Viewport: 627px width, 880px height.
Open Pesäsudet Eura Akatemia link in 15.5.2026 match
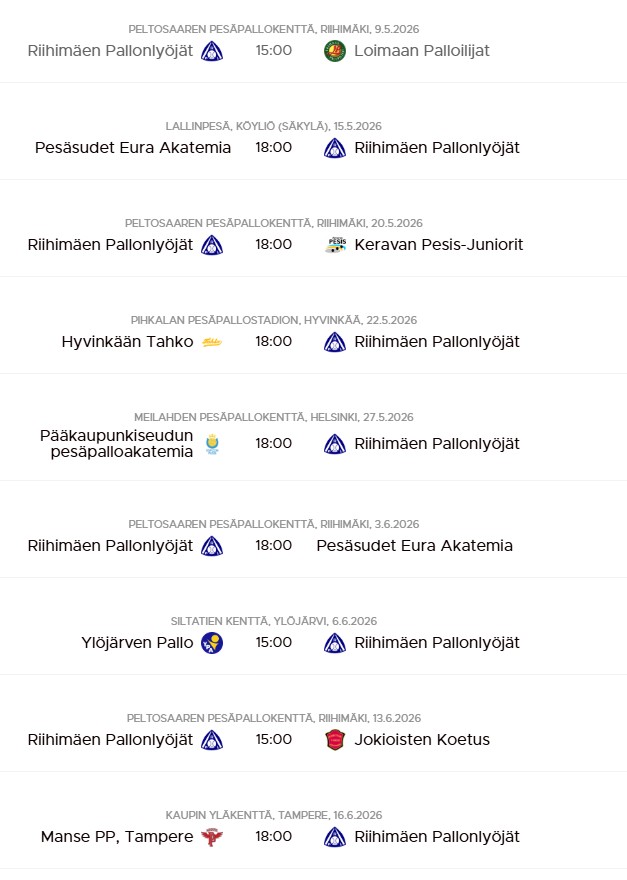point(133,148)
